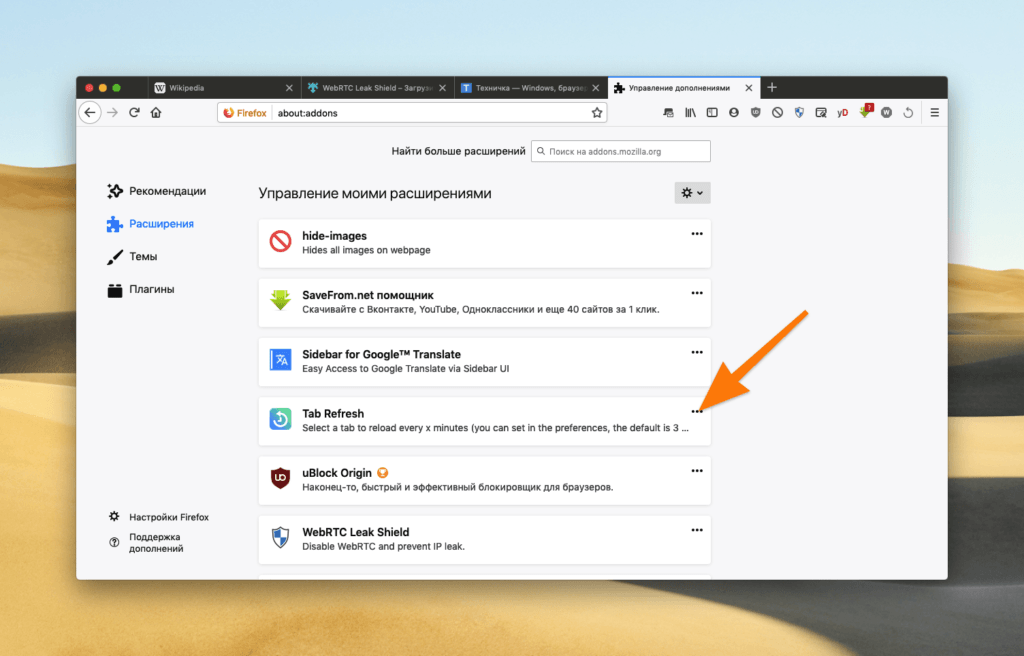Viewport: 1024px width, 656px height.
Task: Close the Техничка tab
Action: tap(596, 88)
